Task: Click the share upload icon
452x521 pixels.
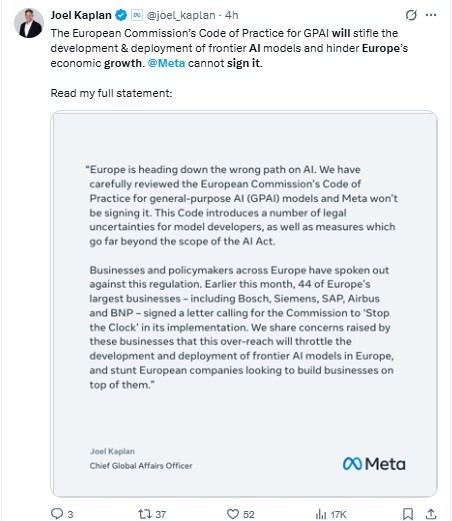Action: click(431, 514)
